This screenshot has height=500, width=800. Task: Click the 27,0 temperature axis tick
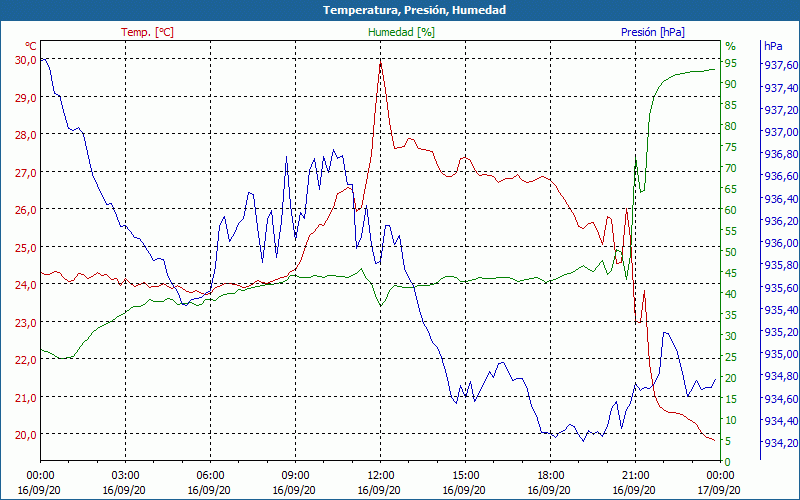pos(26,172)
